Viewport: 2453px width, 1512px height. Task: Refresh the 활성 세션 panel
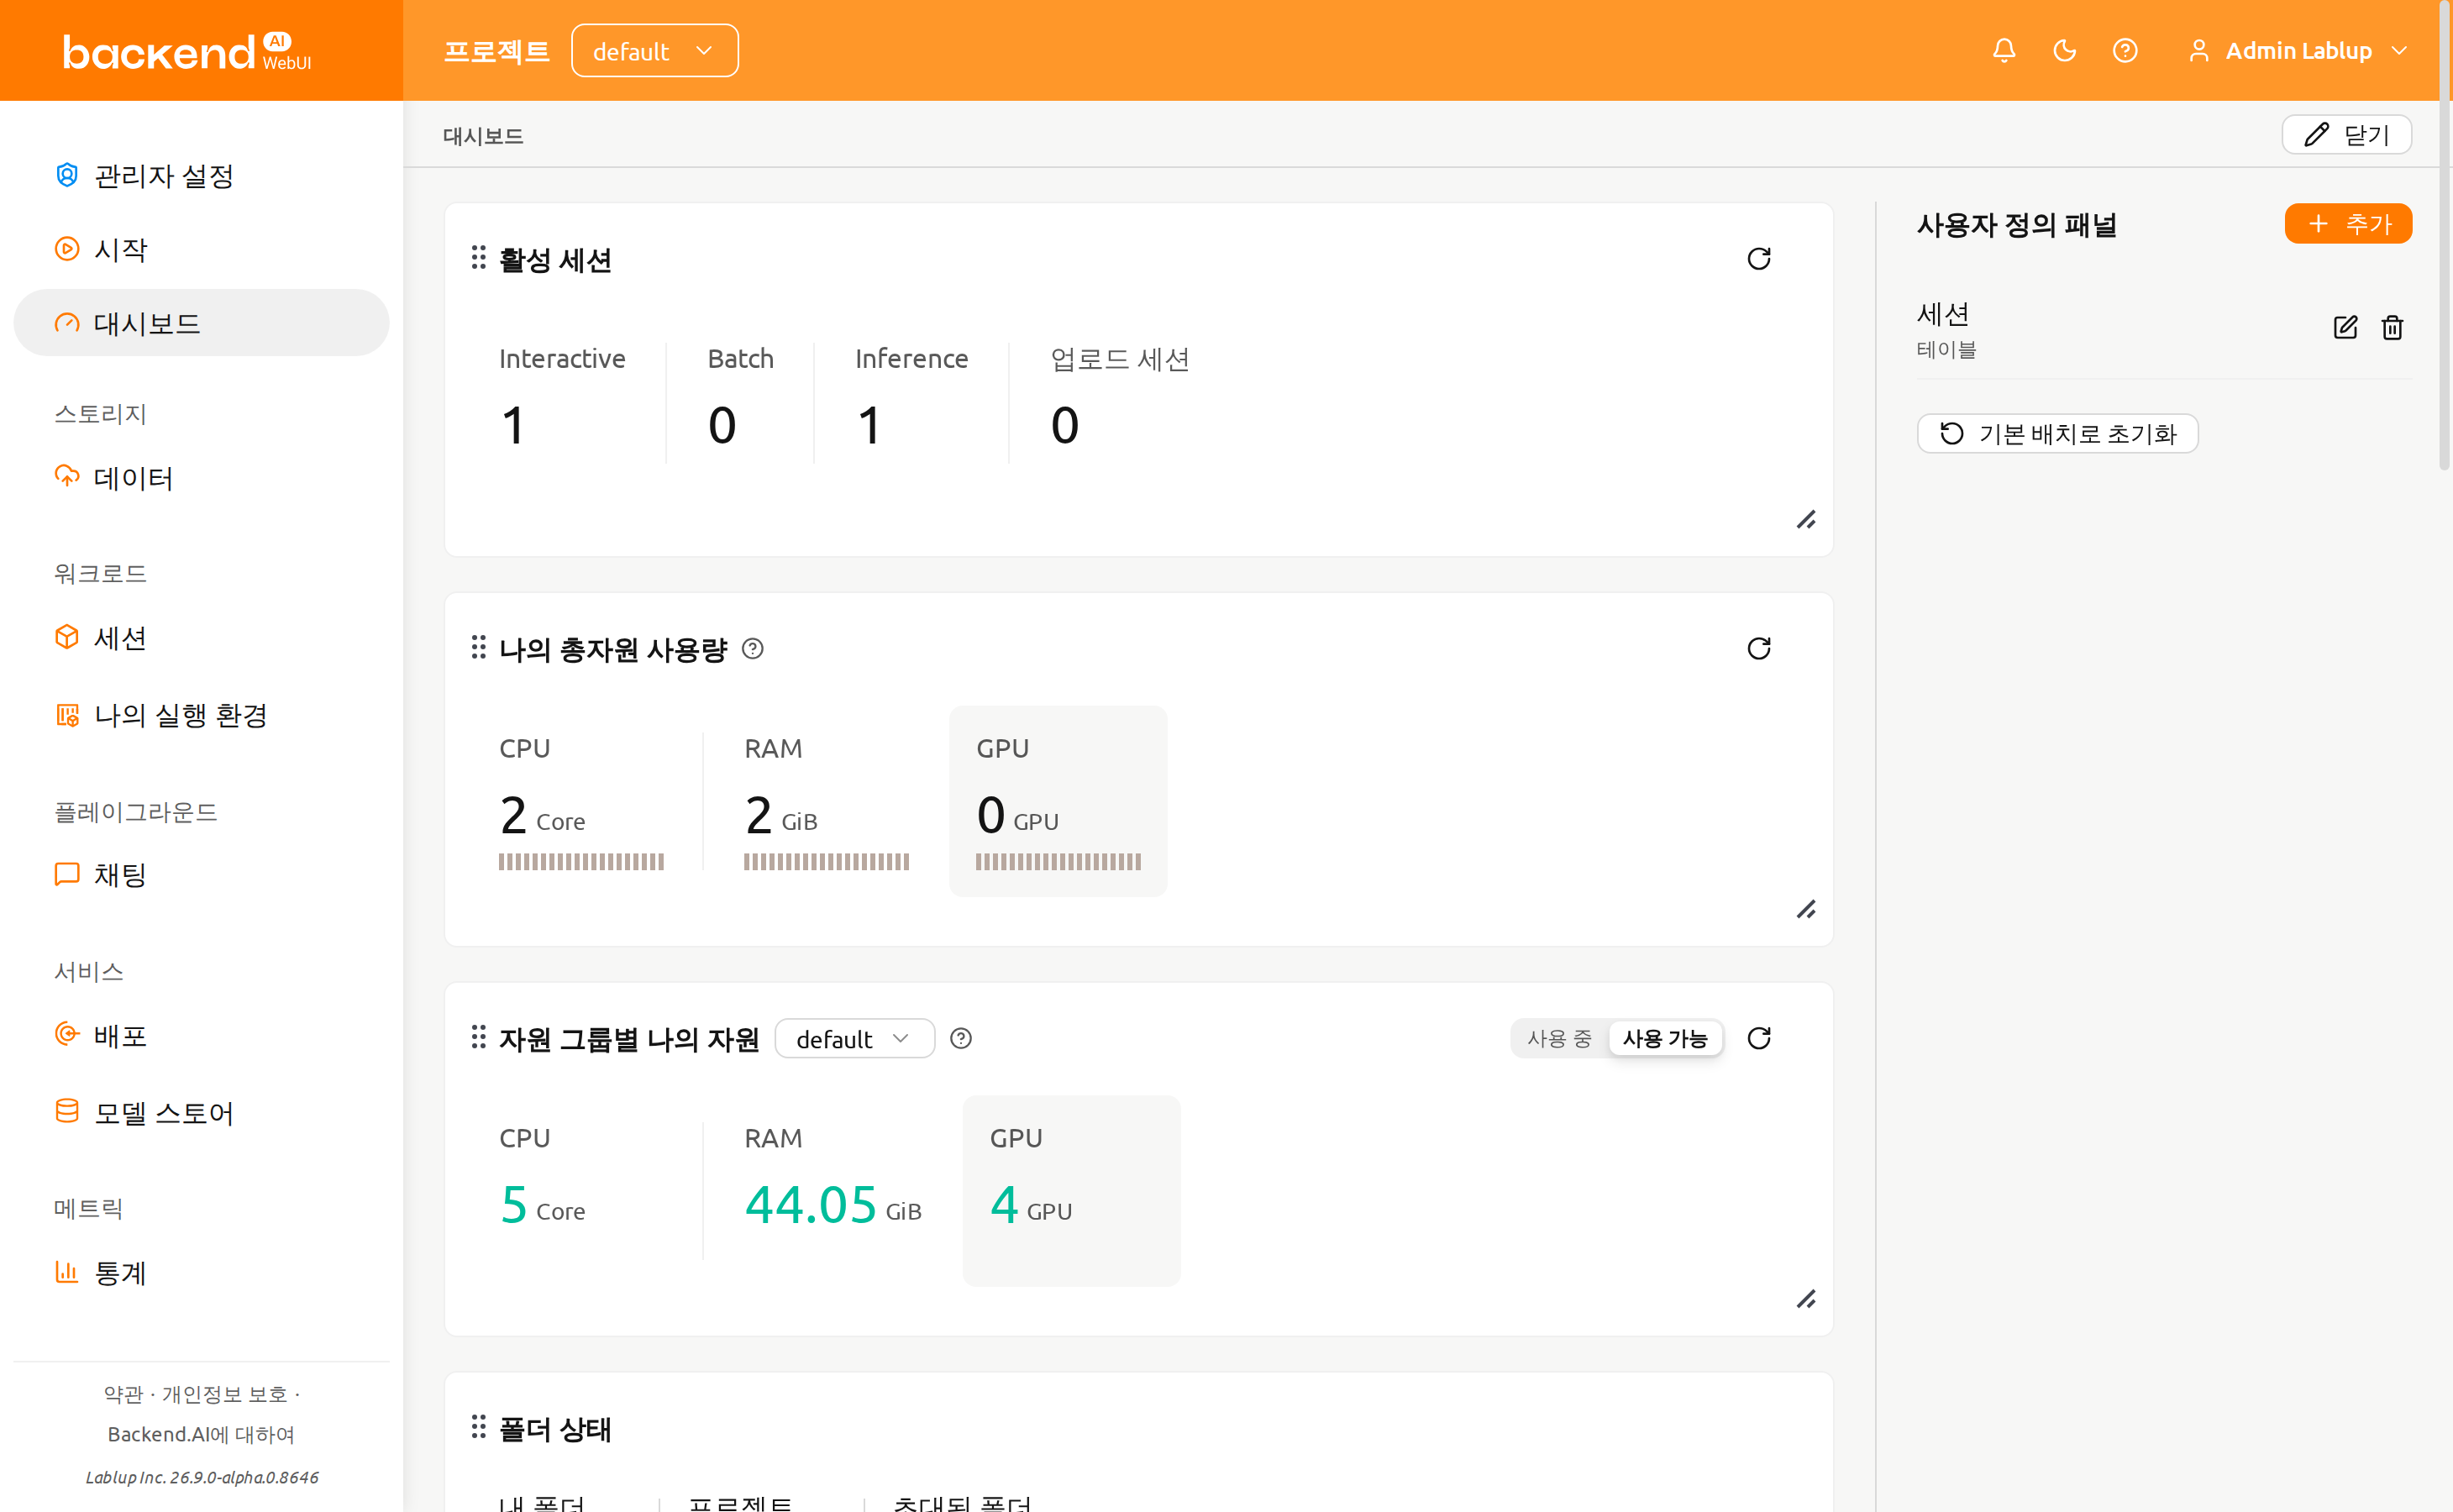click(x=1758, y=259)
